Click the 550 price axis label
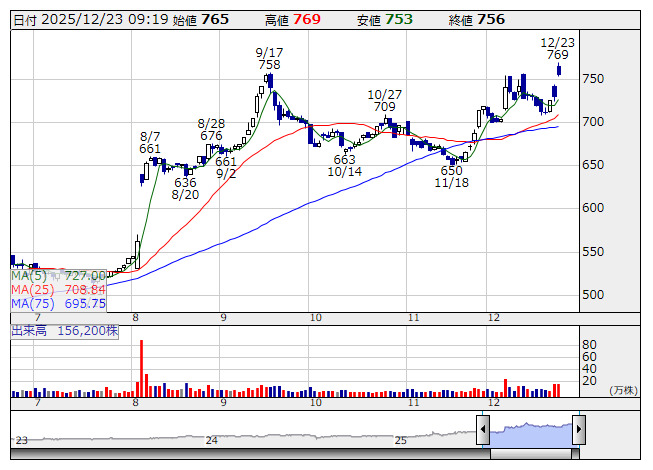Image resolution: width=653 pixels, height=470 pixels. click(593, 251)
